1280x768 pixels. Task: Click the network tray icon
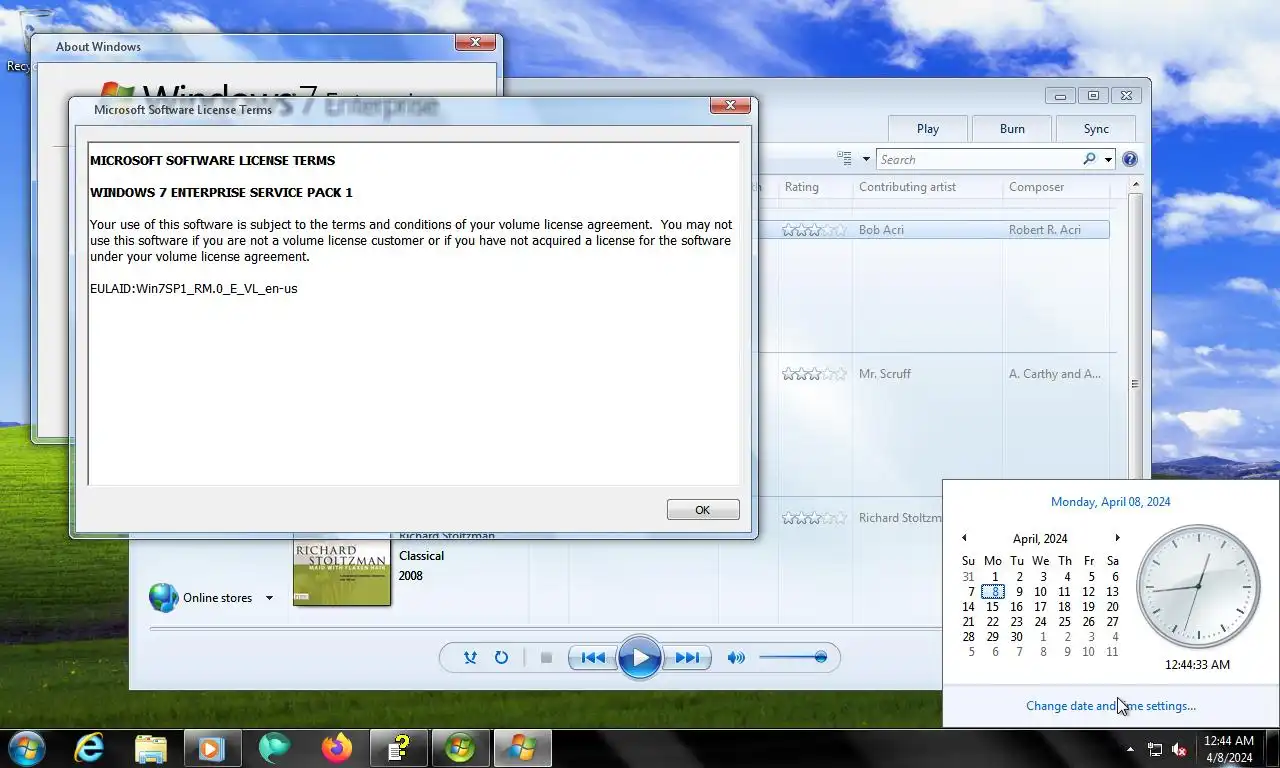[1155, 749]
